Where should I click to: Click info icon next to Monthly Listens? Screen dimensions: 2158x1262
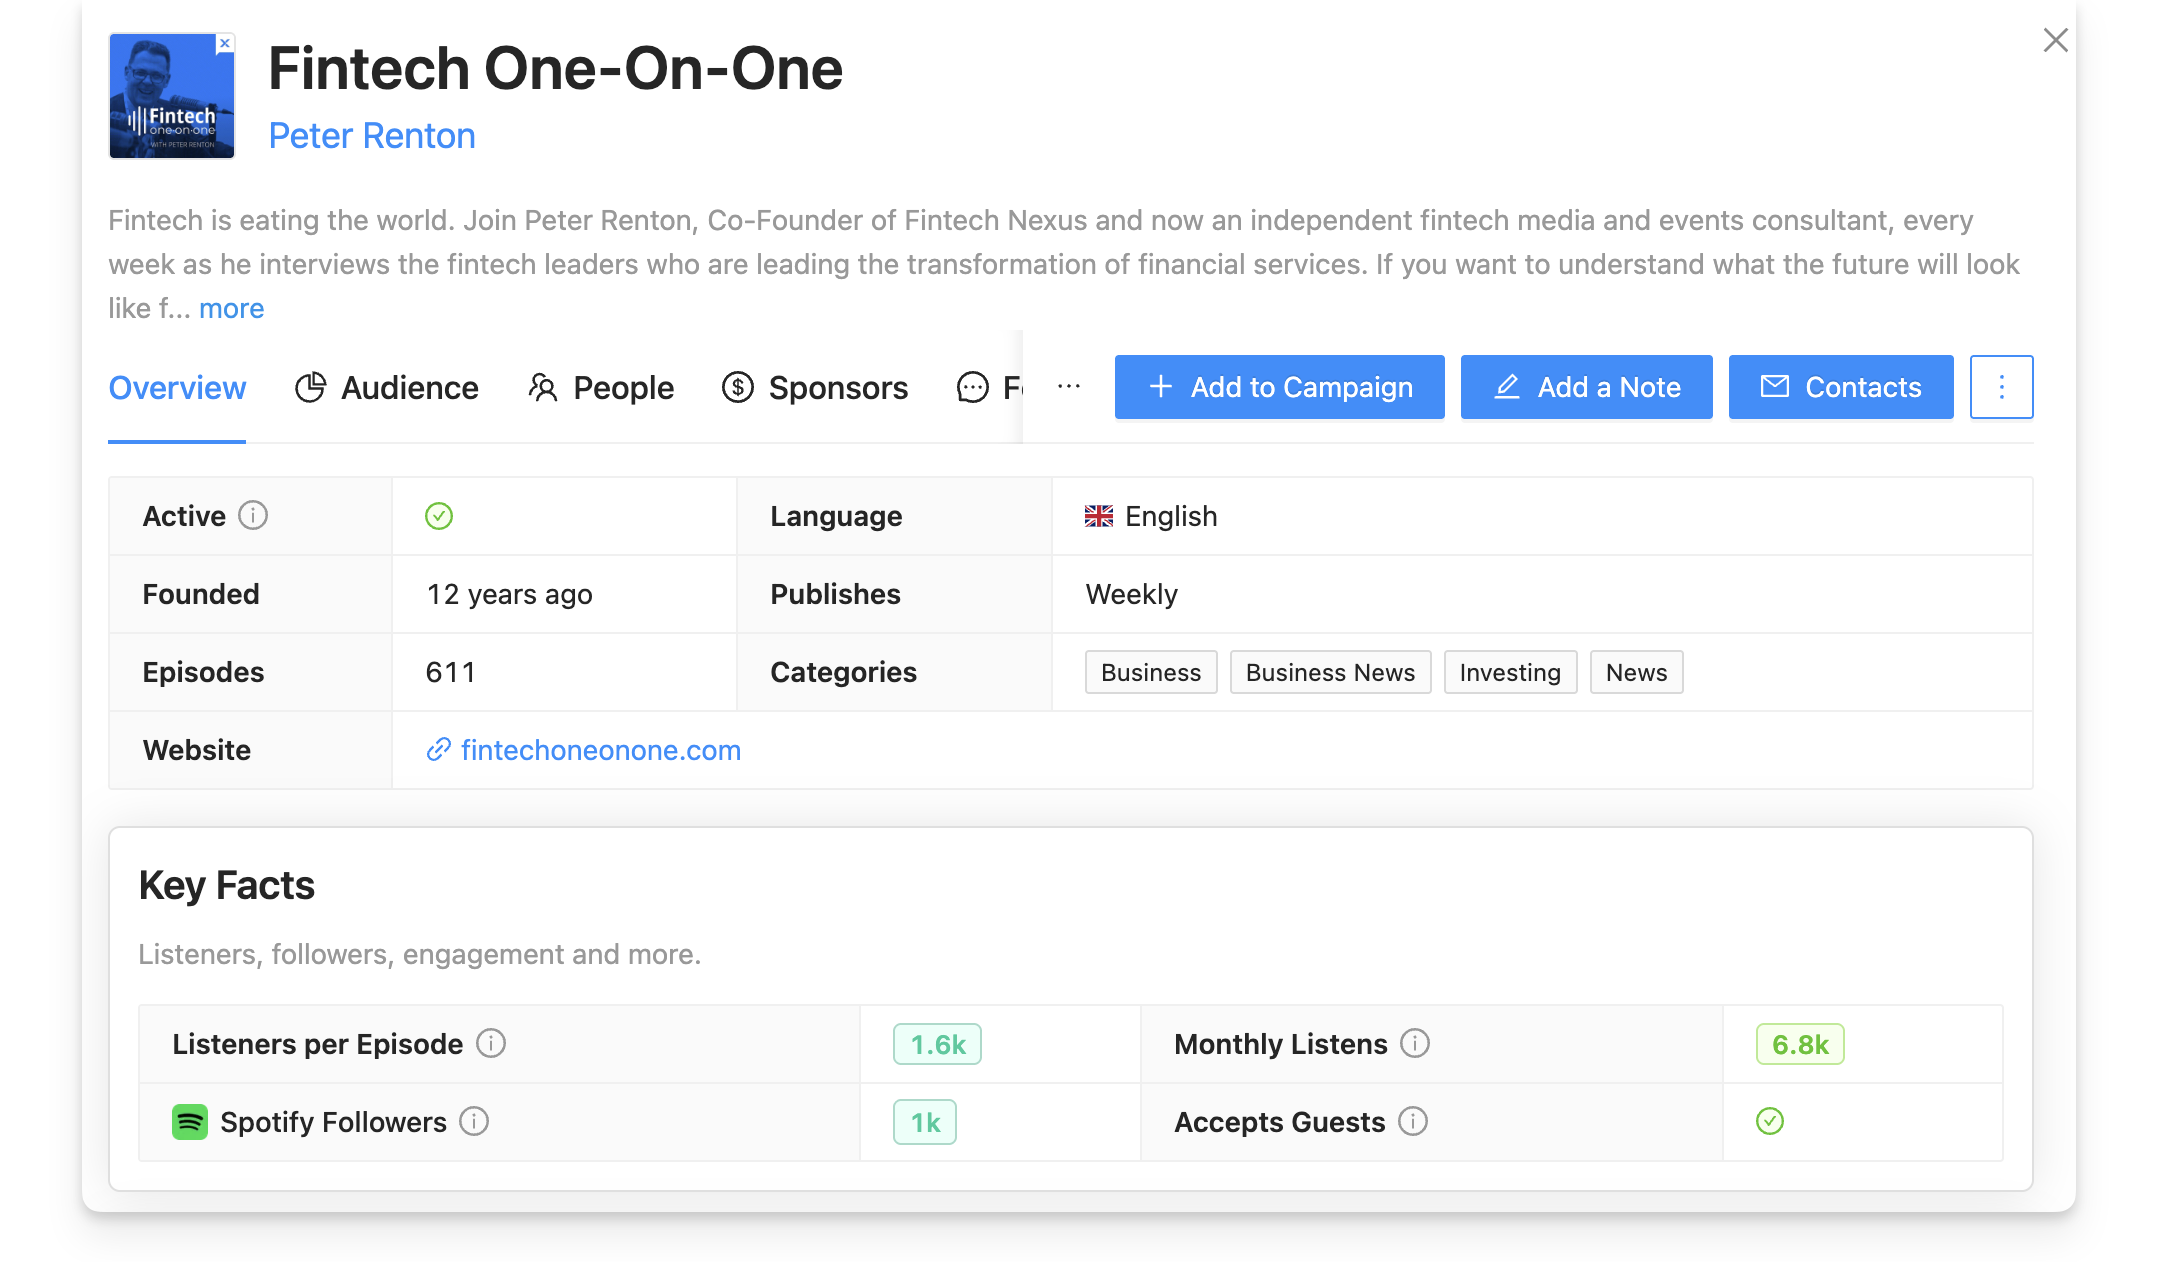[x=1415, y=1044]
